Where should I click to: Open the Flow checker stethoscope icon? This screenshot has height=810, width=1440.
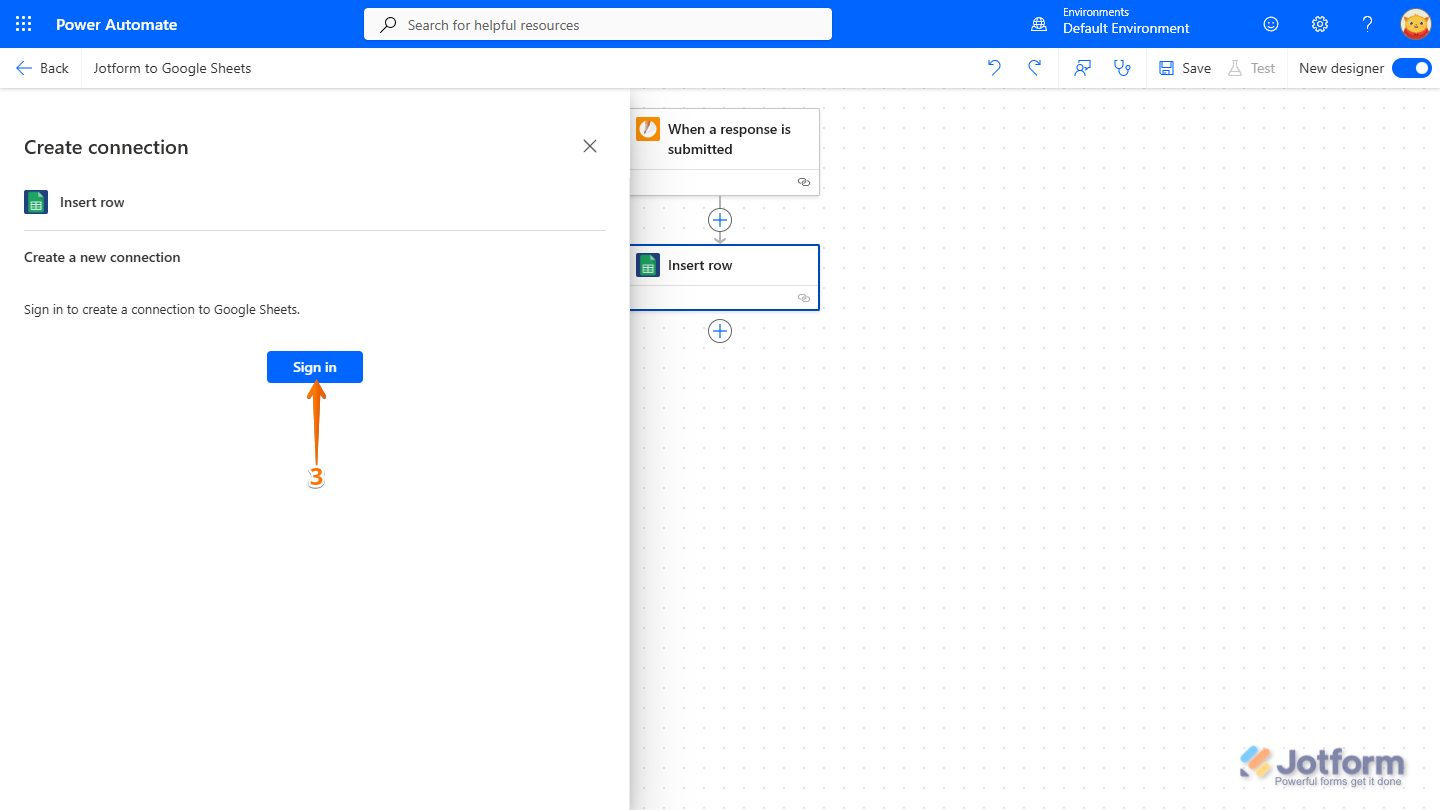(1122, 68)
